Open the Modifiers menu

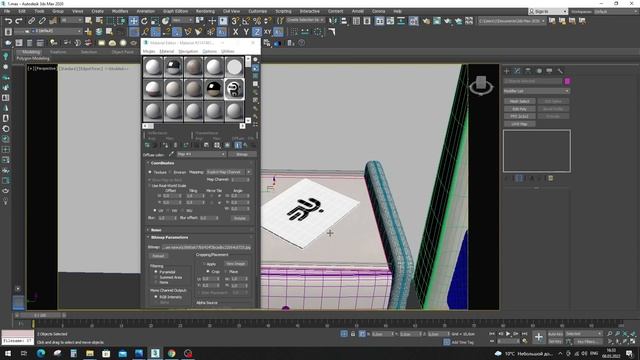point(120,11)
